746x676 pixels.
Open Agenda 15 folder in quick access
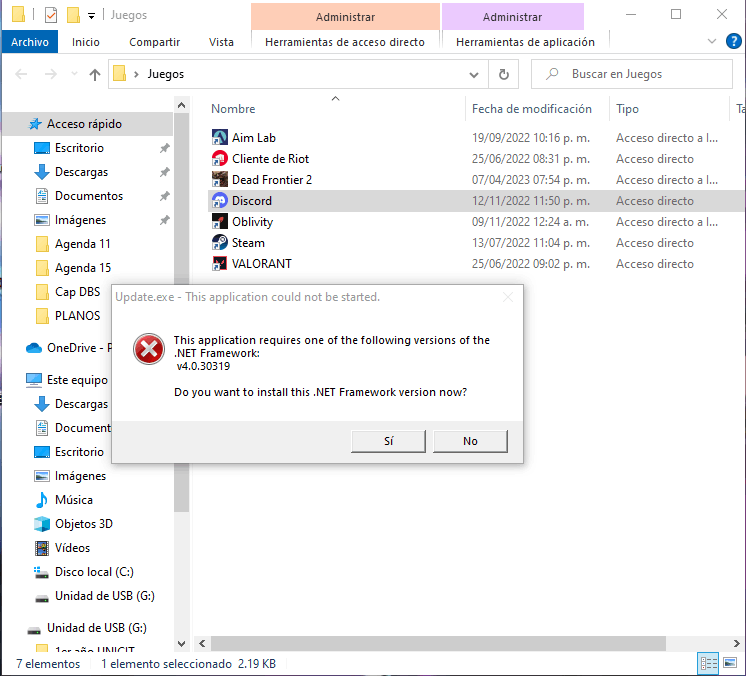[x=74, y=268]
